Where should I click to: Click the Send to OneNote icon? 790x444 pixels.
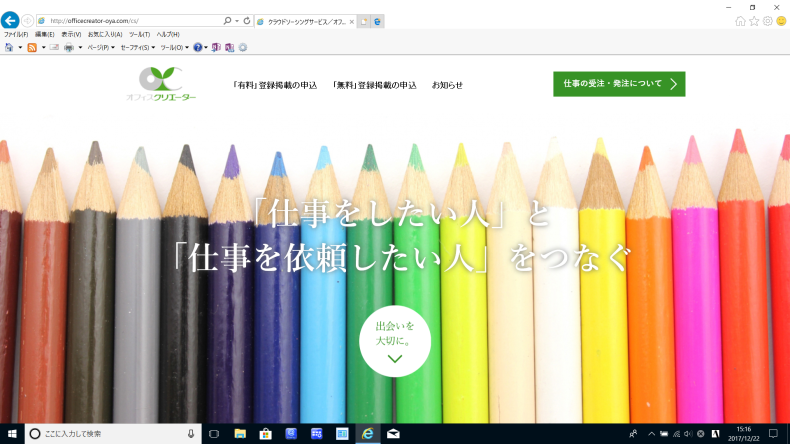click(216, 47)
